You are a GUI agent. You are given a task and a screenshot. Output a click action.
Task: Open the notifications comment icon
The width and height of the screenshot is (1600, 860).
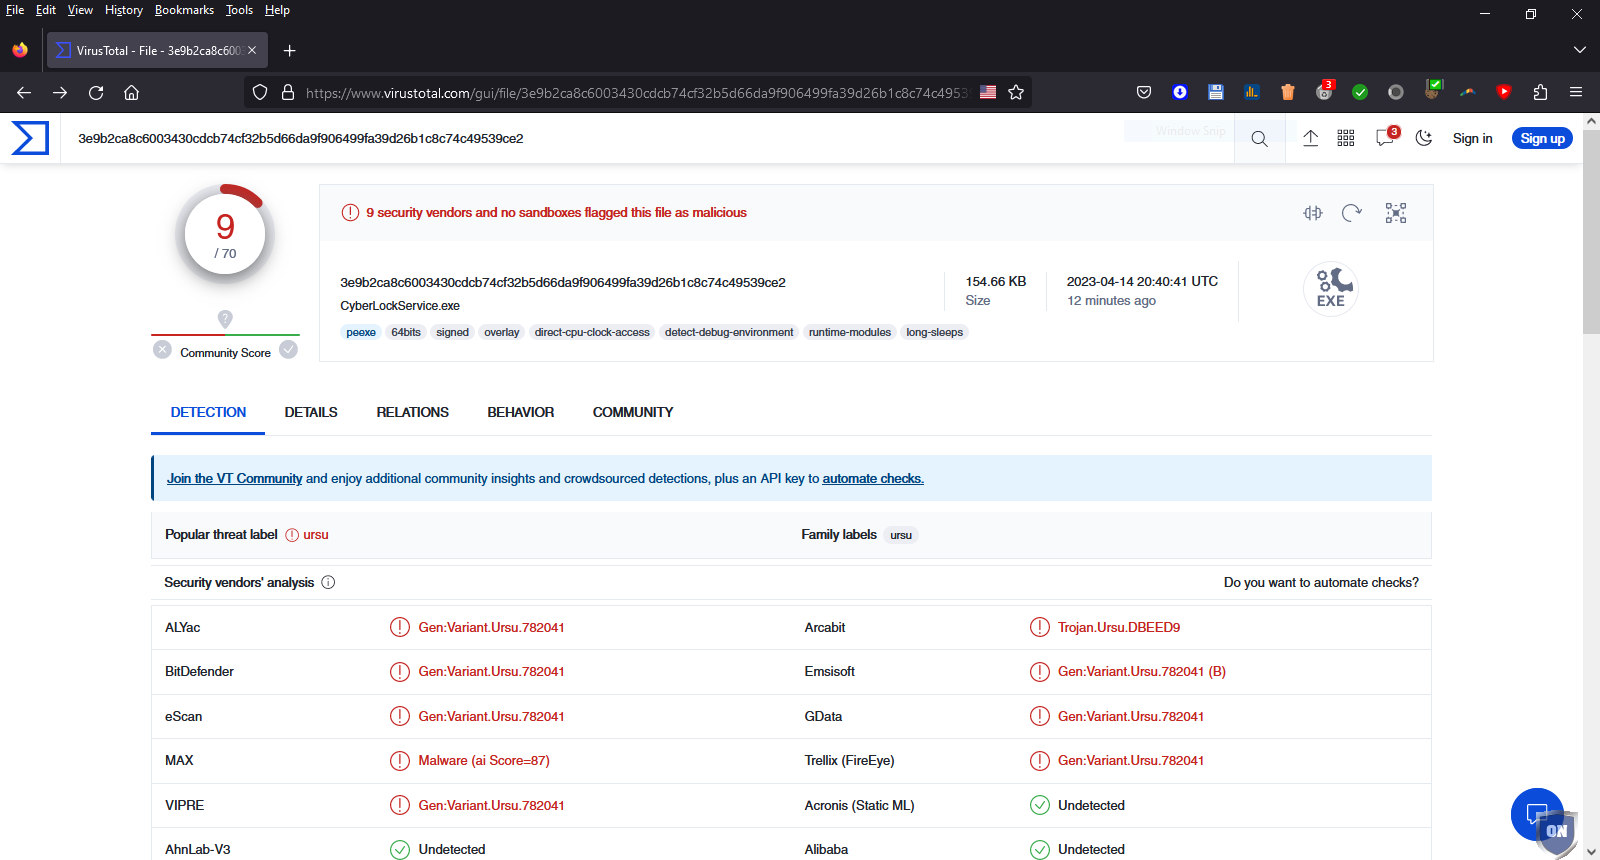click(x=1385, y=138)
